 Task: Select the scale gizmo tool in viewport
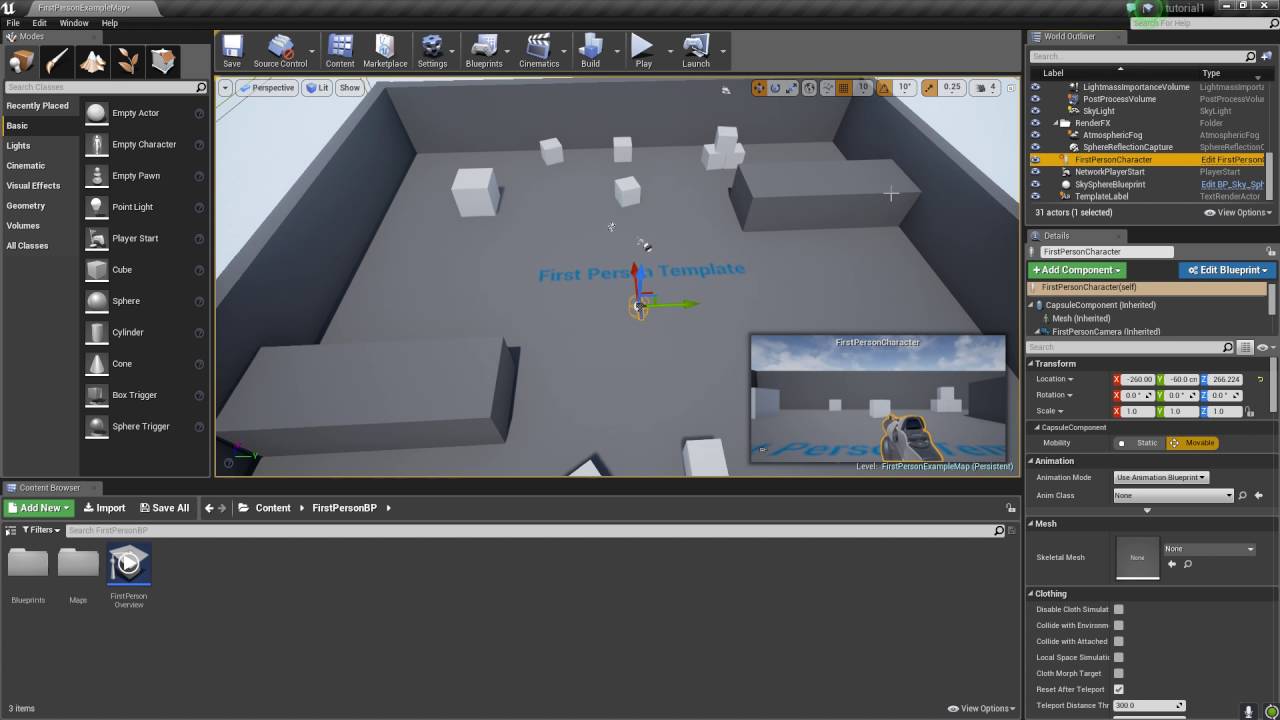tap(791, 88)
